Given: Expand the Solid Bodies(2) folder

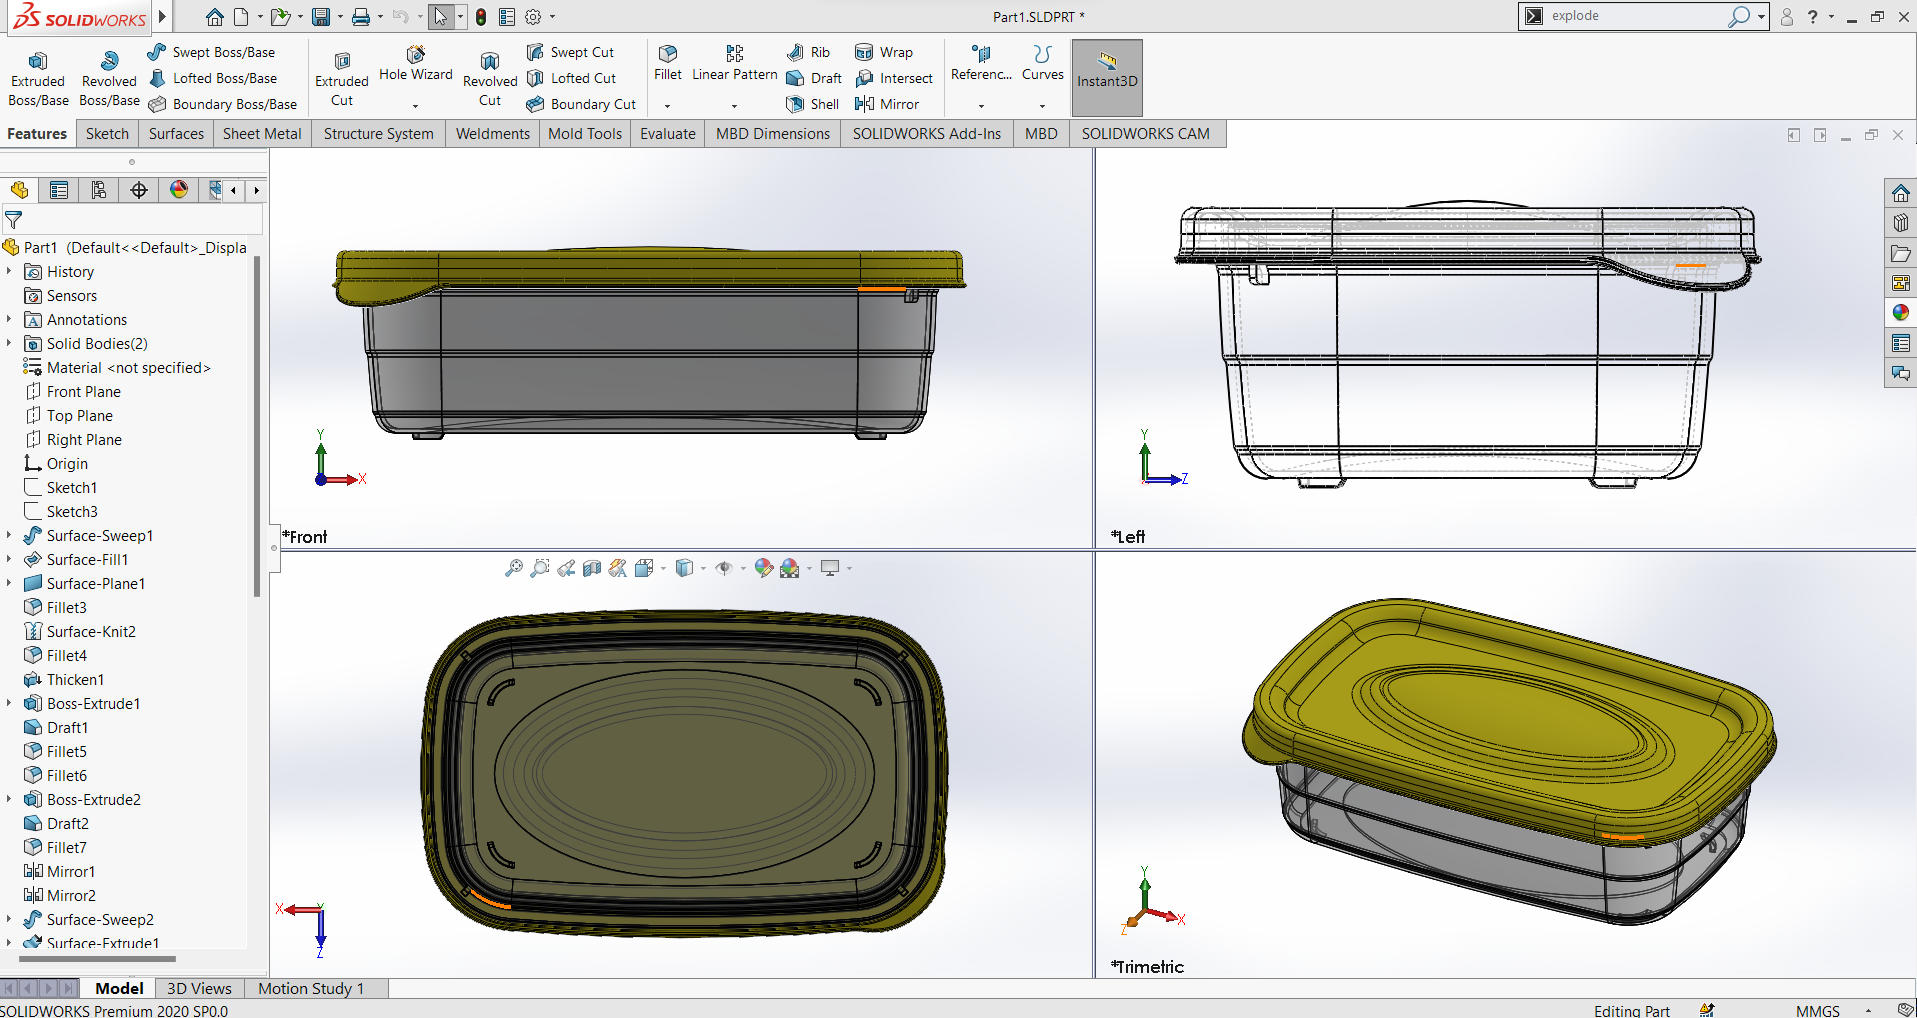Looking at the screenshot, I should point(9,343).
